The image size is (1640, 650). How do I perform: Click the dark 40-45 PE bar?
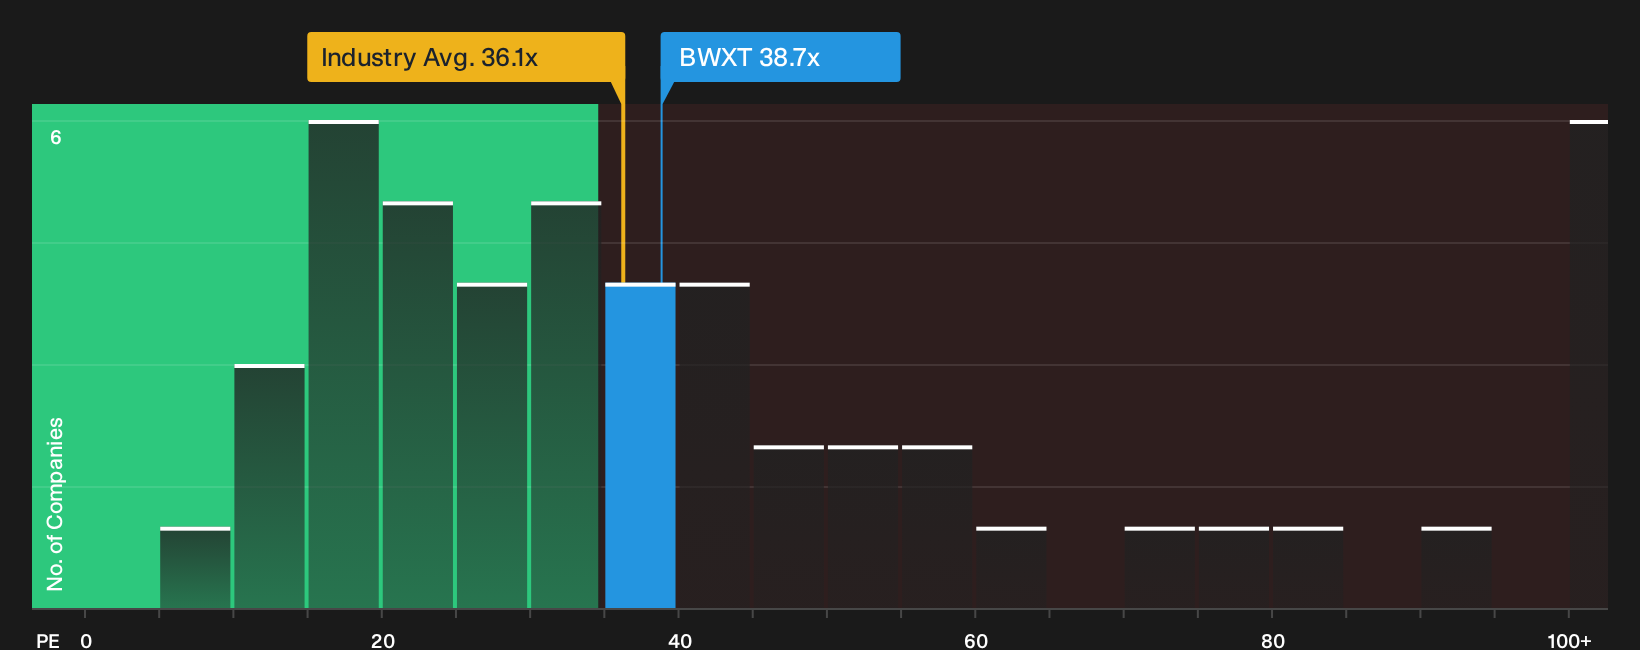(714, 446)
